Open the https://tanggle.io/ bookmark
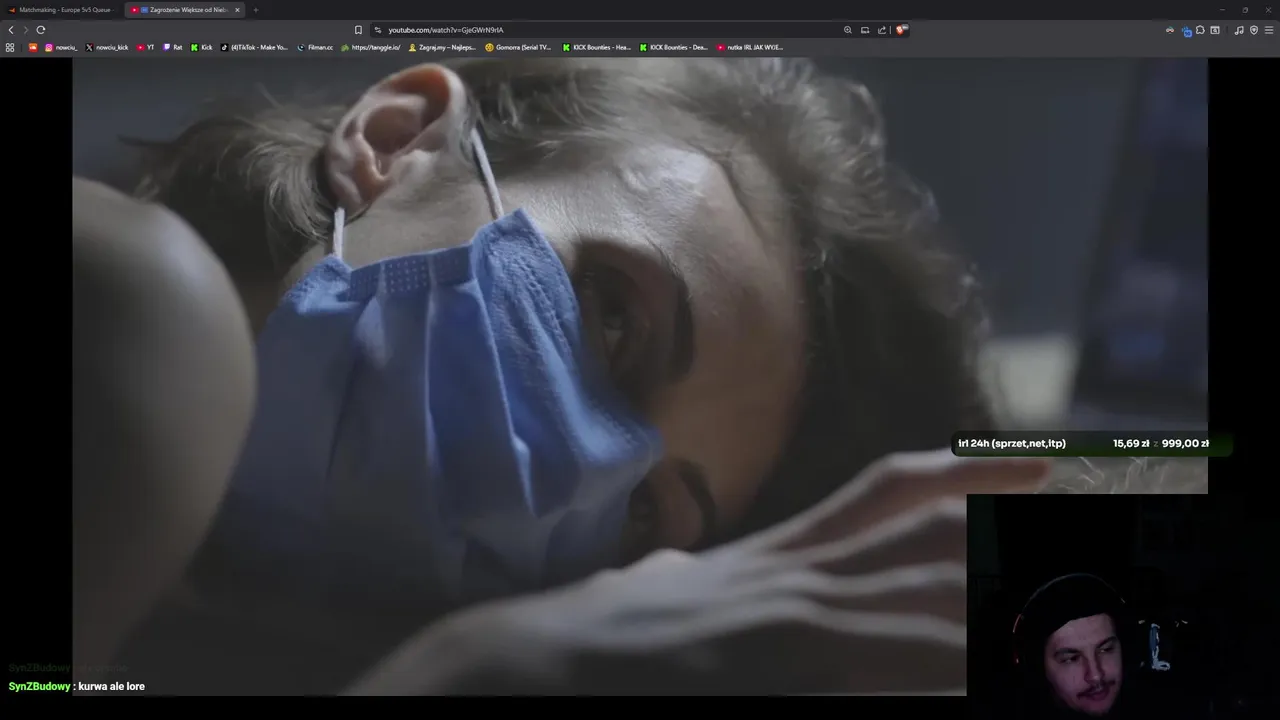1280x720 pixels. pos(371,47)
